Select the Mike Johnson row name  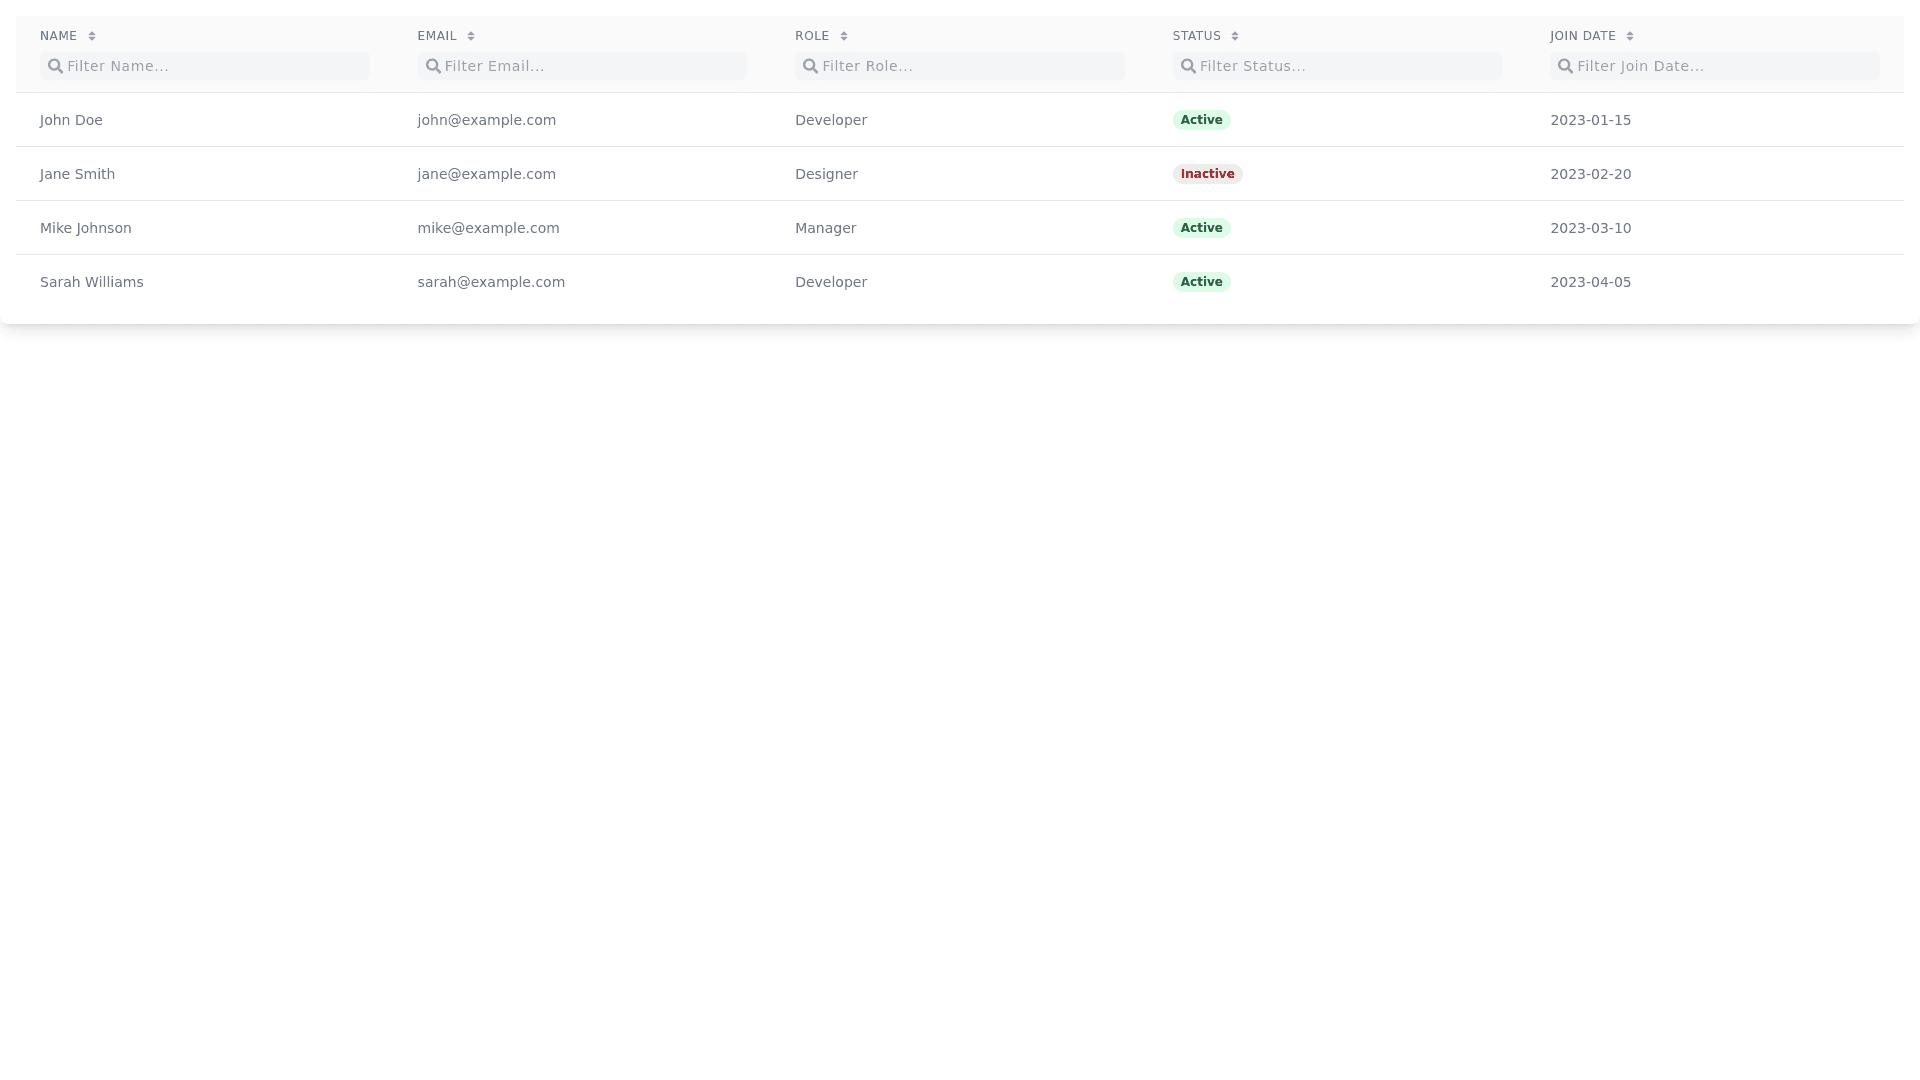tap(86, 228)
